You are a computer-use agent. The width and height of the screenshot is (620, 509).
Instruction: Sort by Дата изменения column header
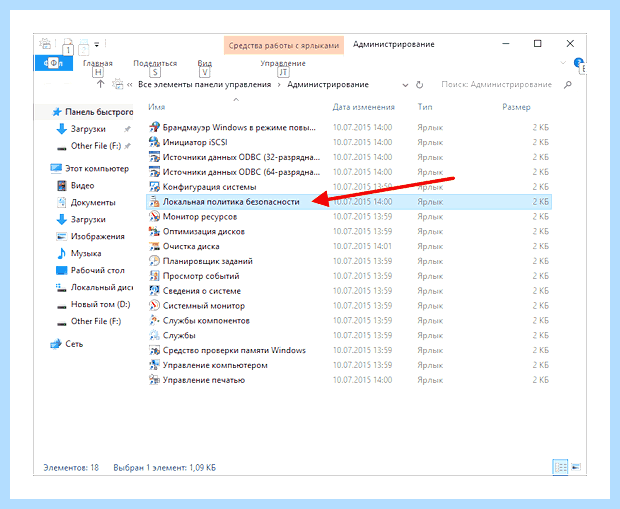pyautogui.click(x=364, y=107)
